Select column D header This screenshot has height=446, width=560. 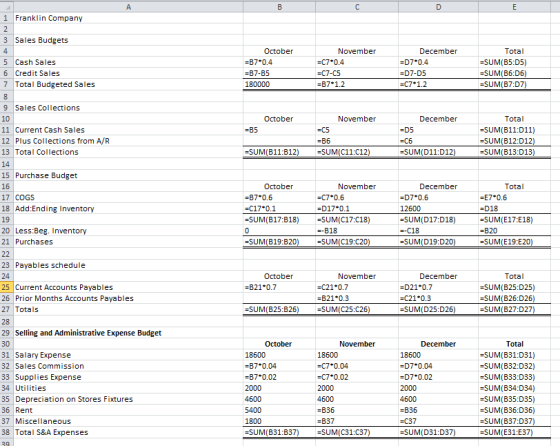tap(438, 7)
